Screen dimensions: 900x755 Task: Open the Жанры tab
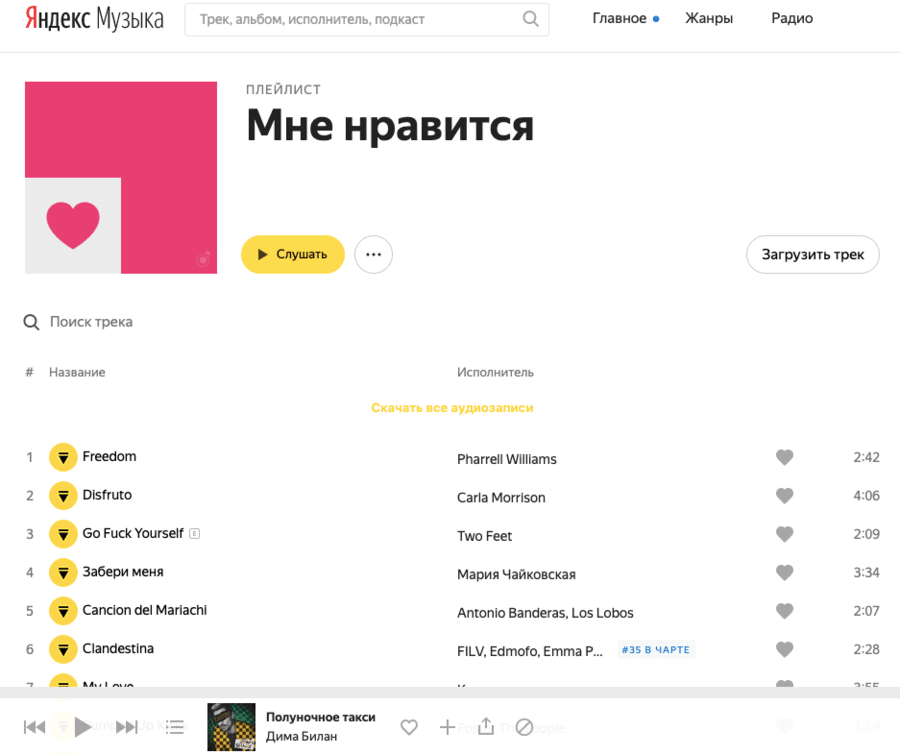(709, 18)
